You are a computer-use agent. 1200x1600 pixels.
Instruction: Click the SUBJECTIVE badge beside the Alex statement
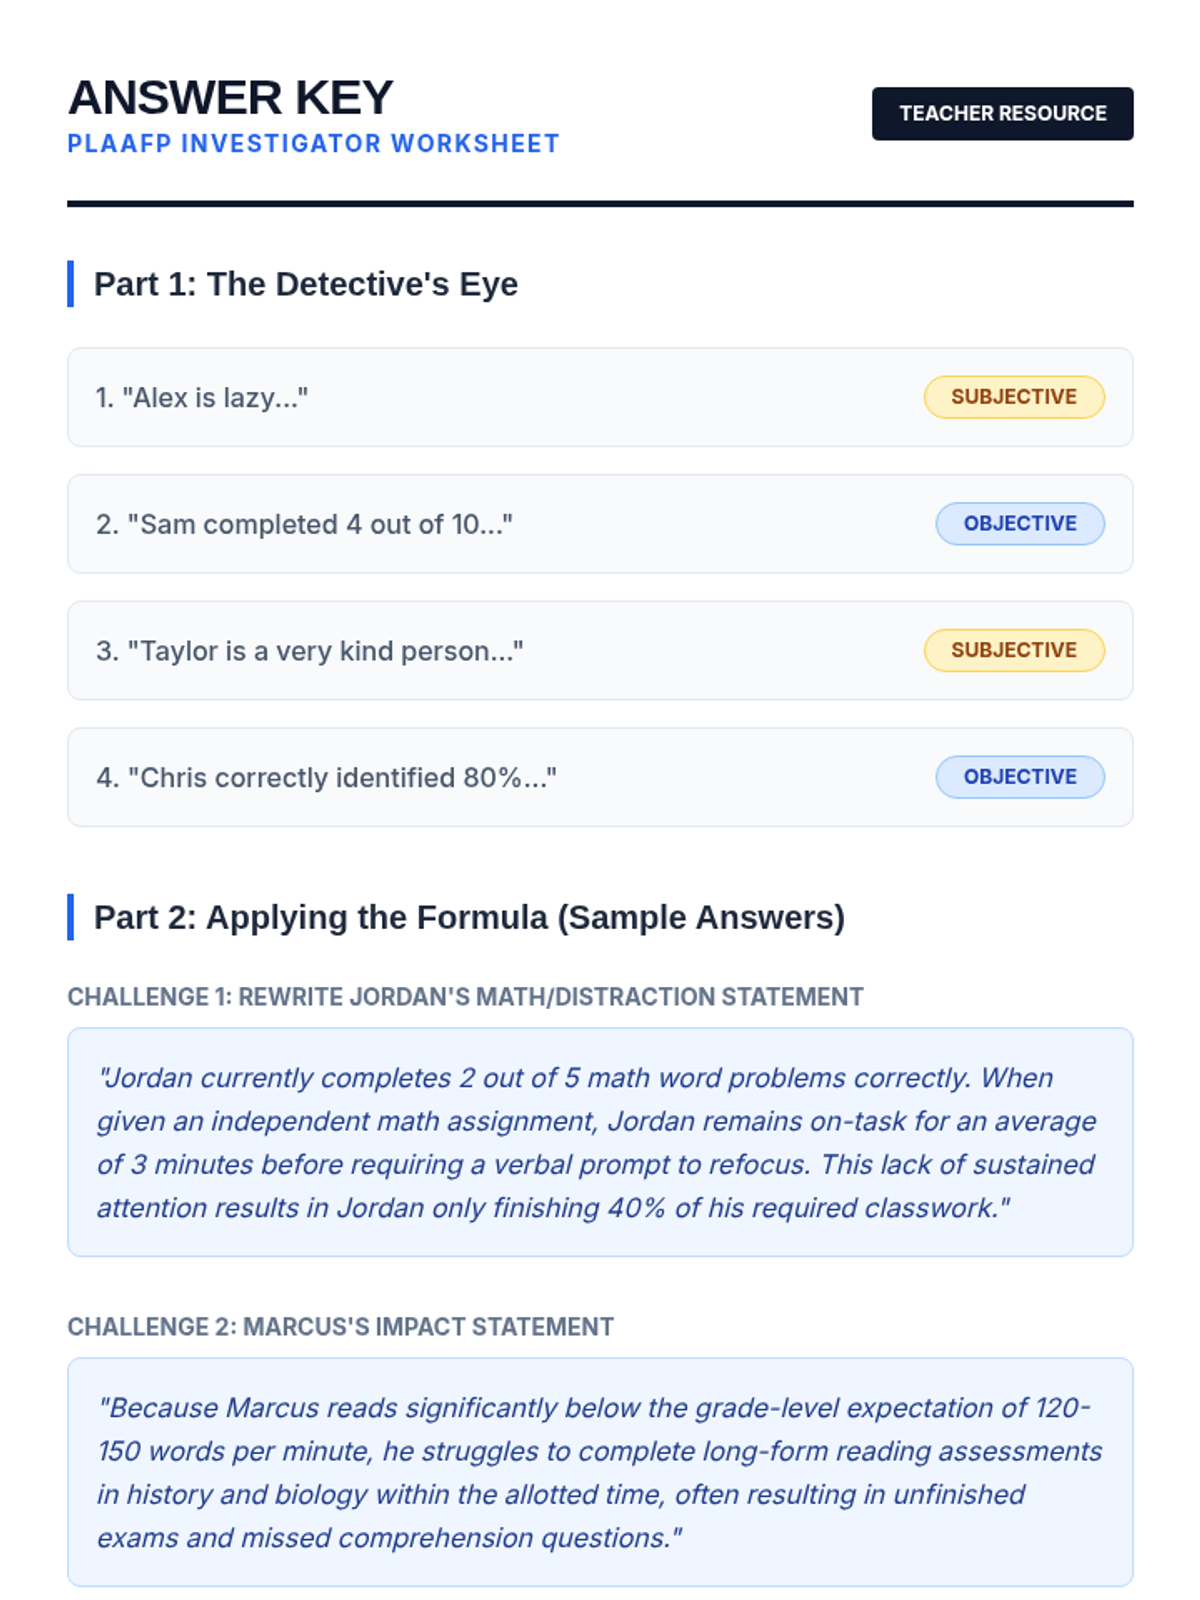[1013, 397]
